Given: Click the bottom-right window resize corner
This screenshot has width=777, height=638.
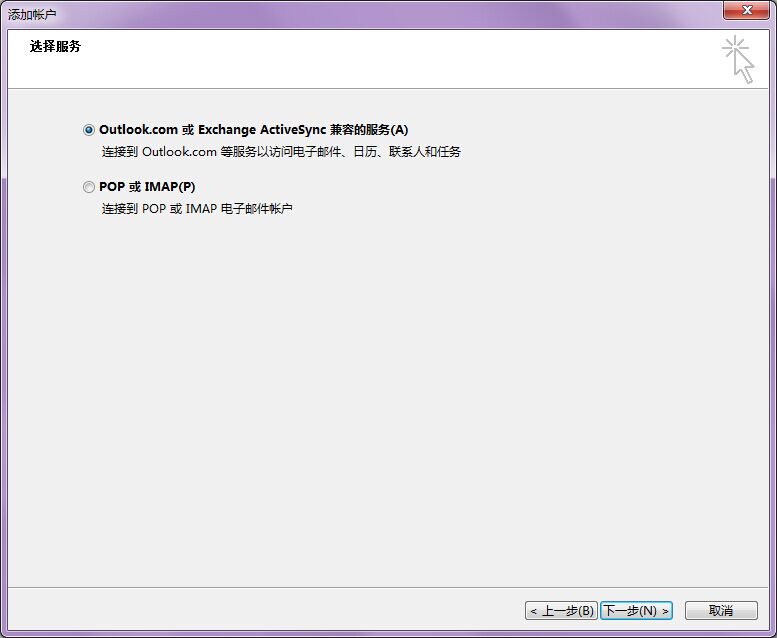Looking at the screenshot, I should (x=771, y=632).
